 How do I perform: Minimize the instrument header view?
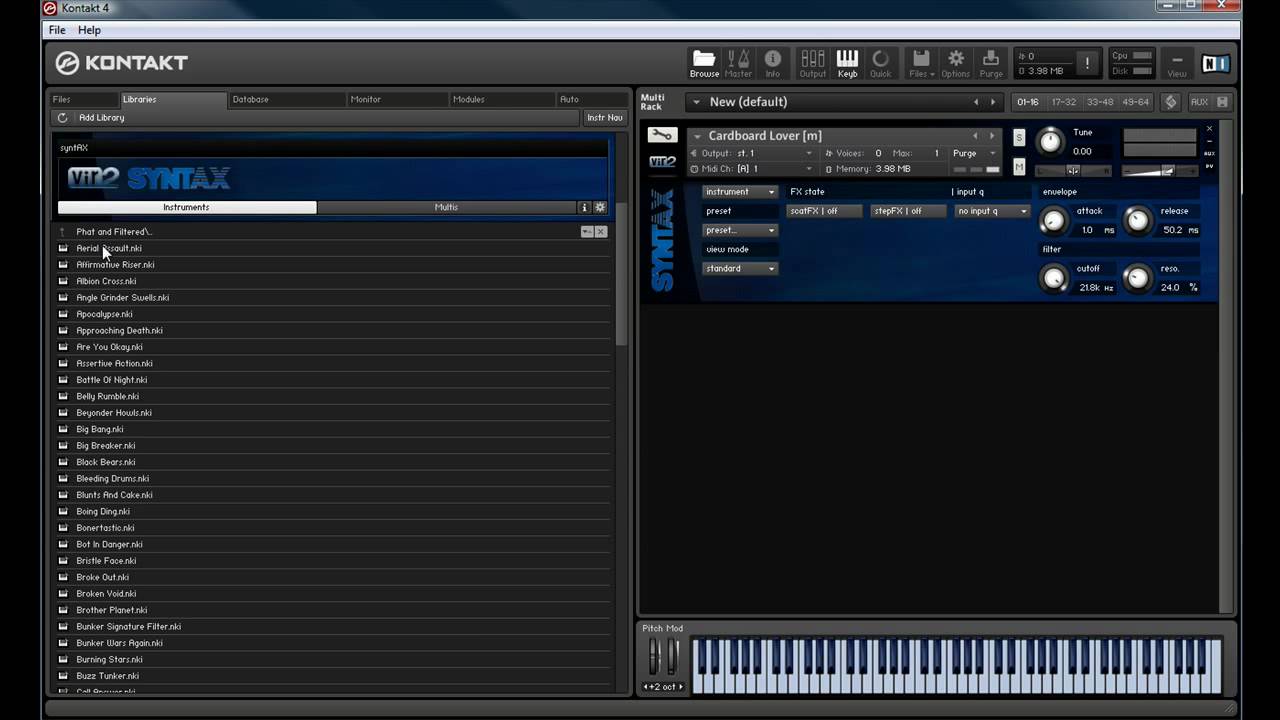coord(1209,141)
